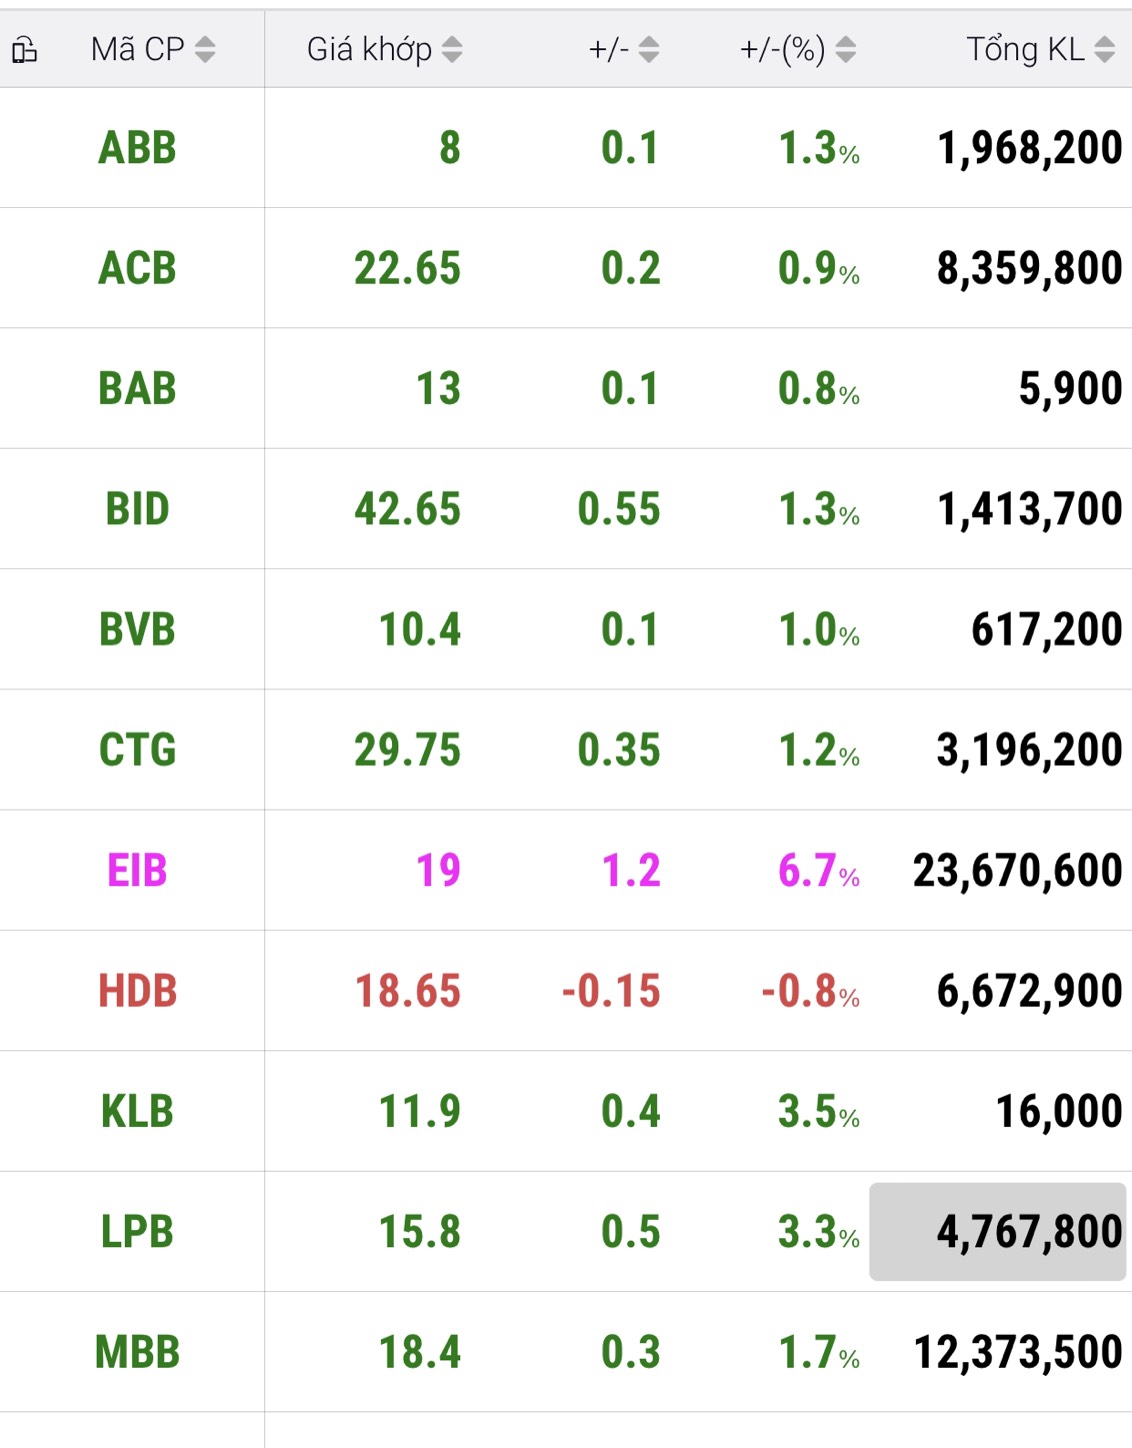This screenshot has width=1132, height=1448.
Task: Open stock symbol EIB
Action: point(137,871)
